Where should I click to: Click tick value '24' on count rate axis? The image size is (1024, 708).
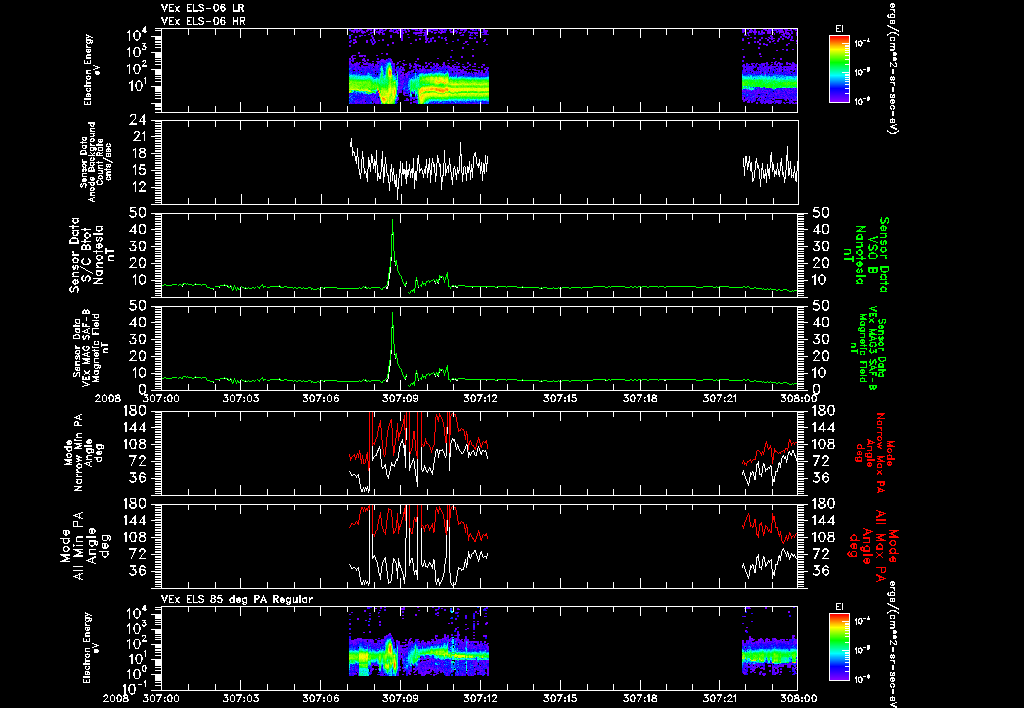139,120
